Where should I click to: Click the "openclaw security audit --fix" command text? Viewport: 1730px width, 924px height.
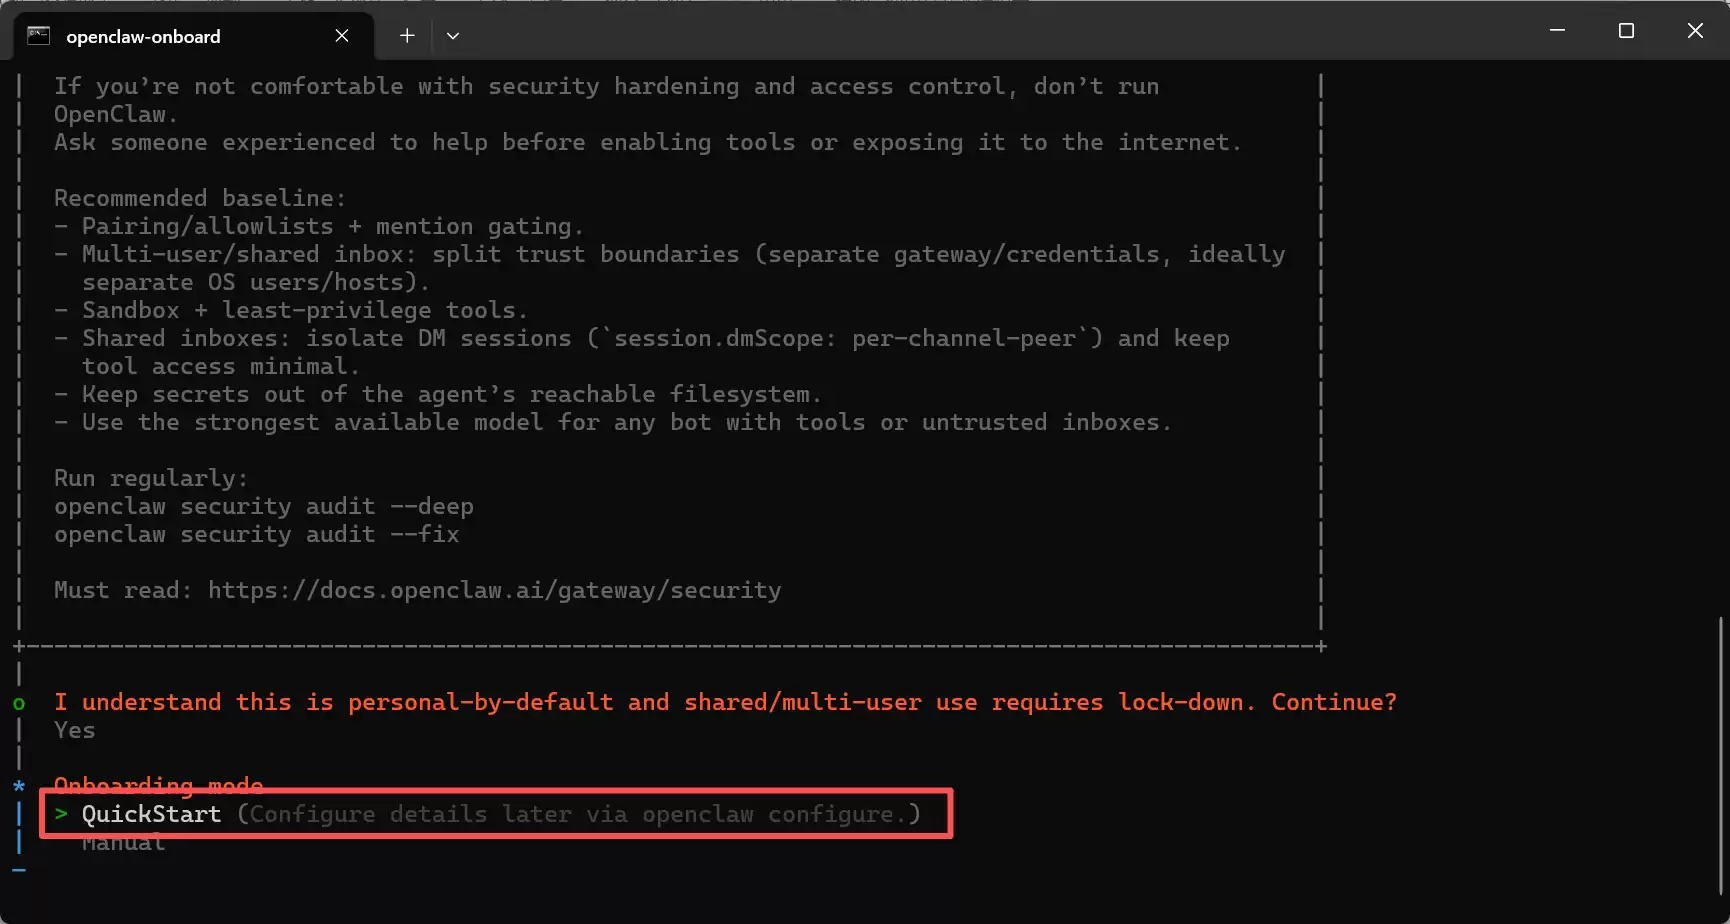pos(257,534)
